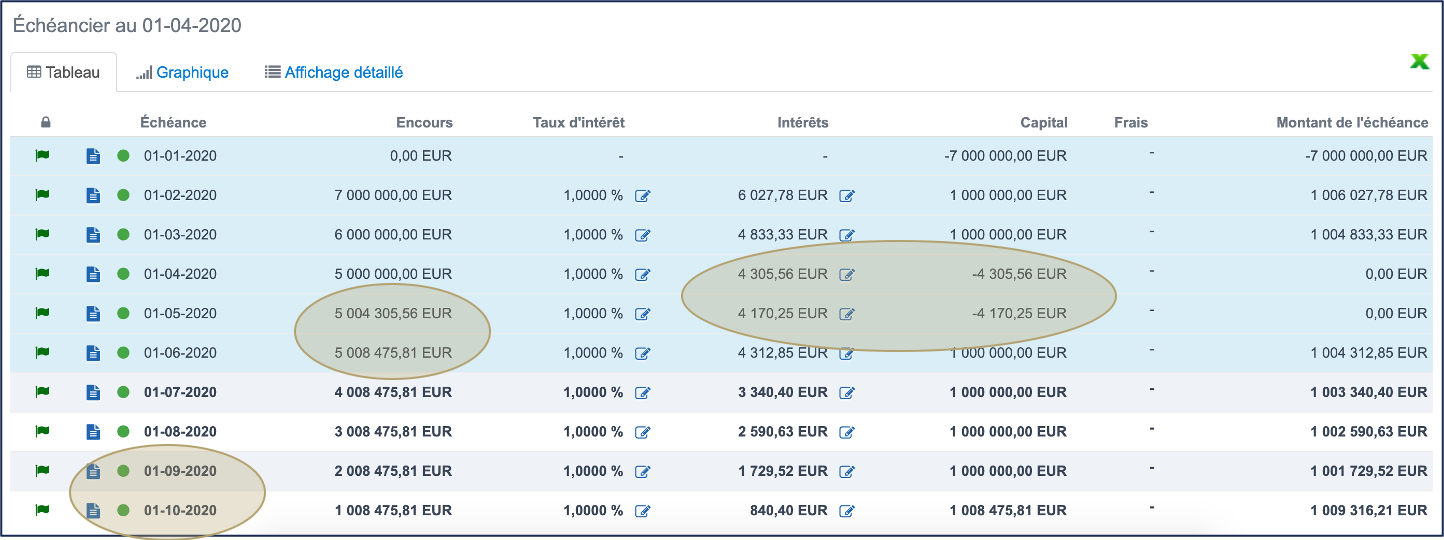
Task: Edit the 4 833,33 EUR interest amount
Action: click(x=847, y=235)
